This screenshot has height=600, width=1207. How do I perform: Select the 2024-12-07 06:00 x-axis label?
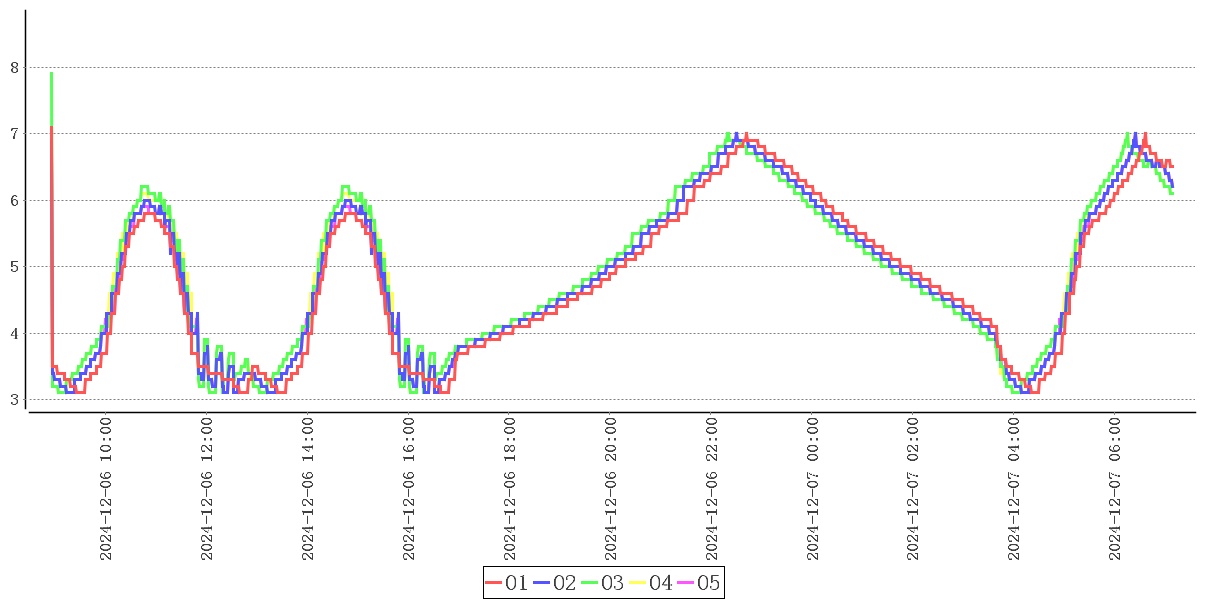click(x=1115, y=490)
